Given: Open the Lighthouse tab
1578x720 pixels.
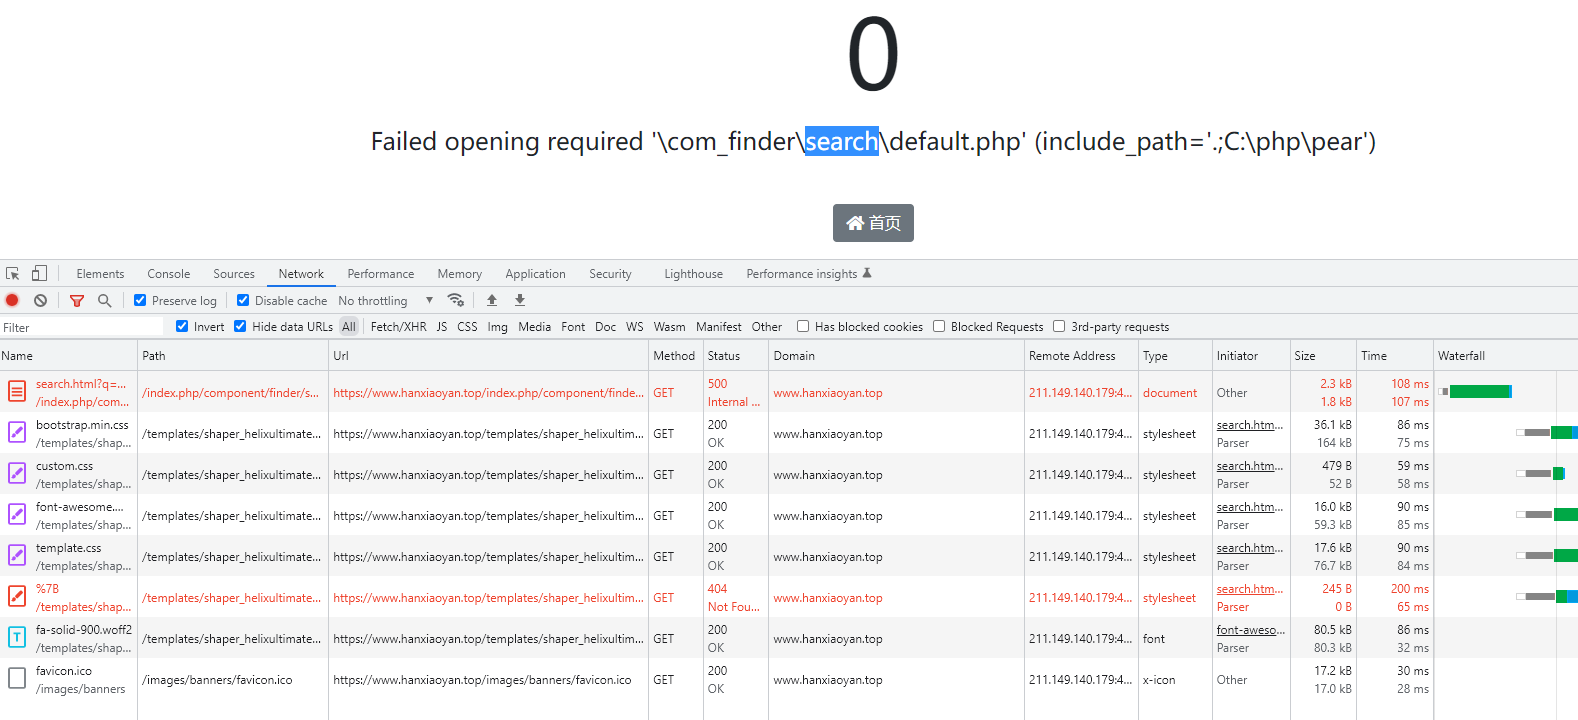Looking at the screenshot, I should [693, 273].
